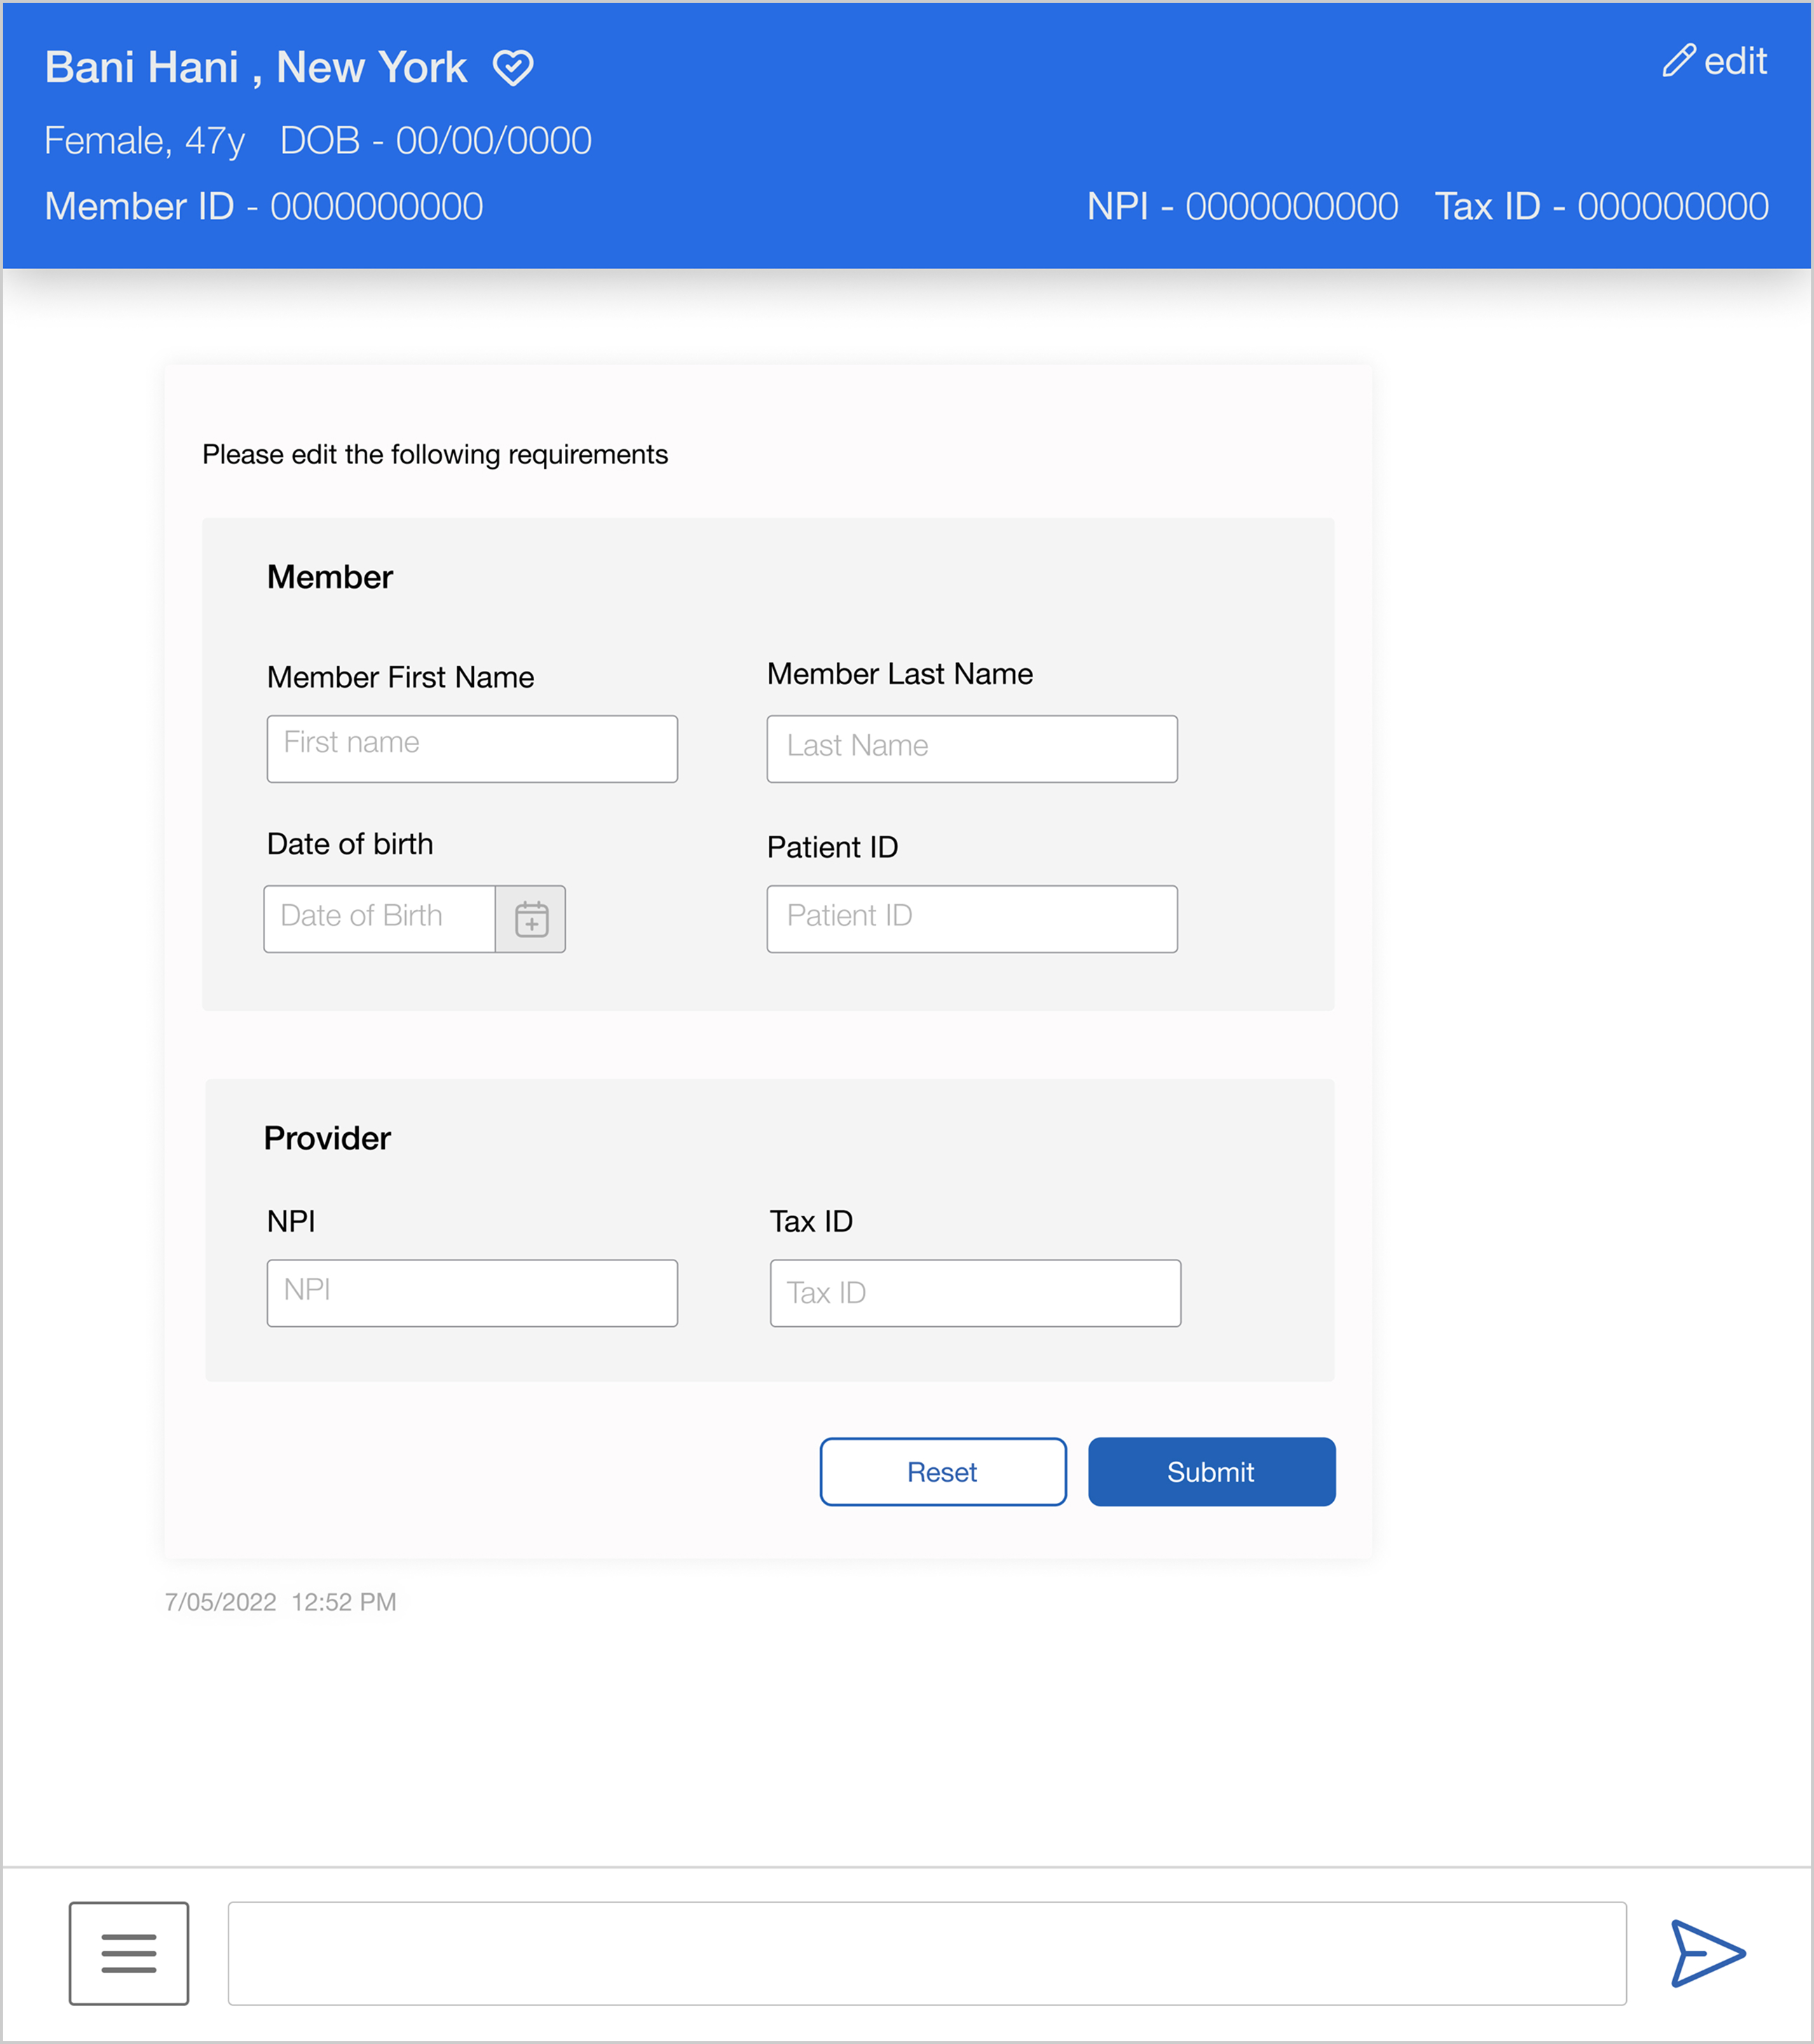Click the Date of Birth text field
The height and width of the screenshot is (2044, 1814).
pos(379,918)
